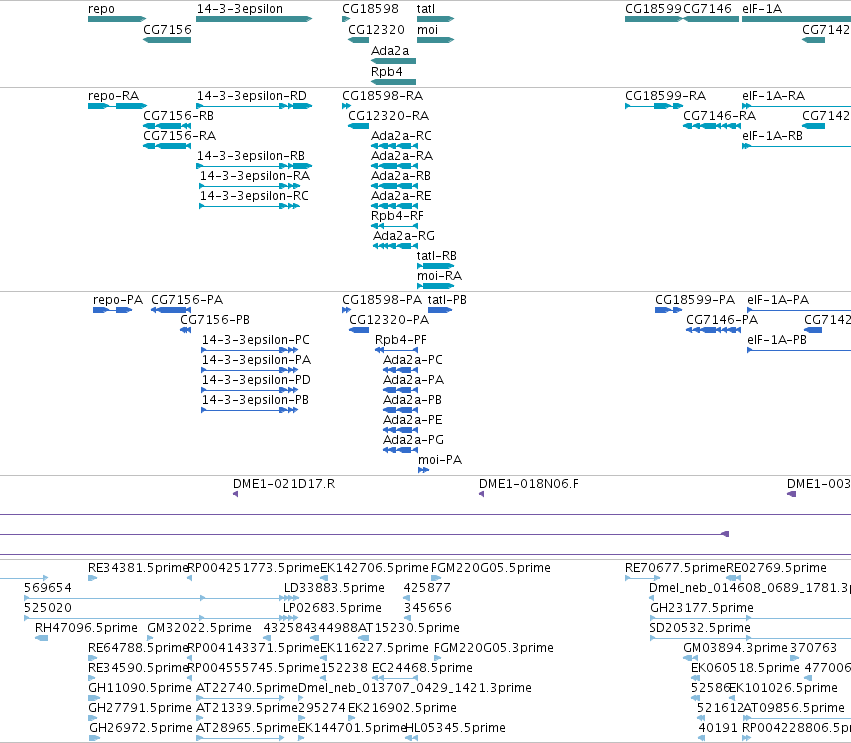
Task: Click the repo-PA protein feature
Action: coord(112,310)
